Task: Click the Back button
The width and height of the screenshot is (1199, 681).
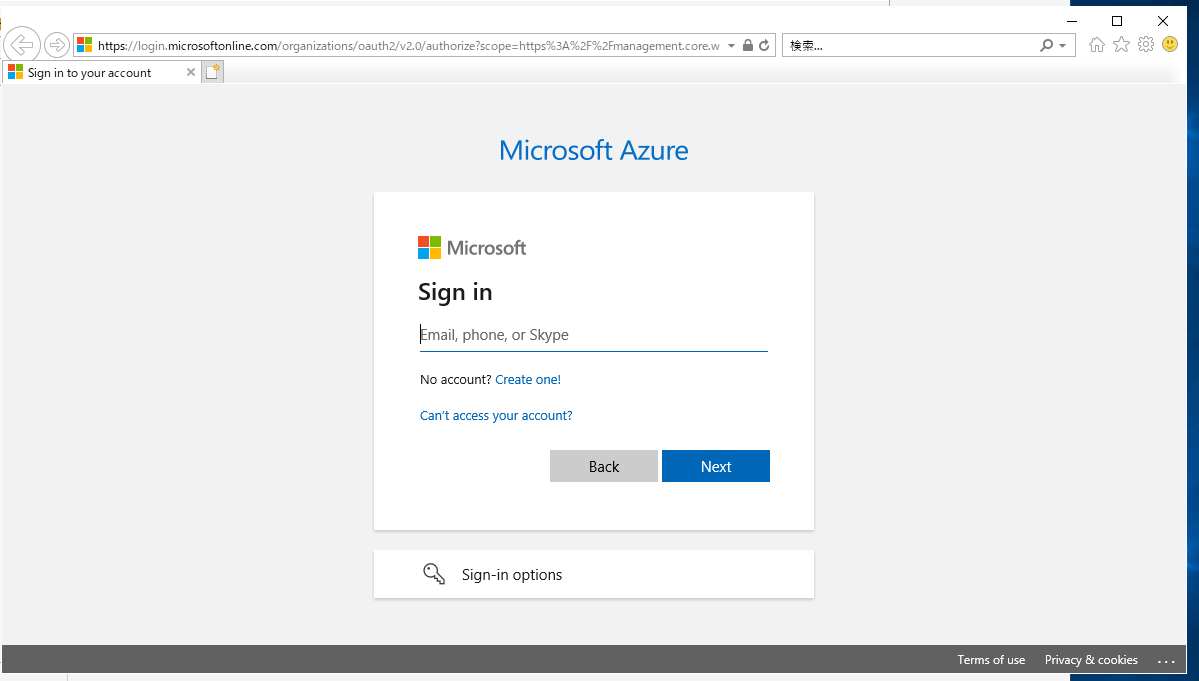Action: (x=604, y=466)
